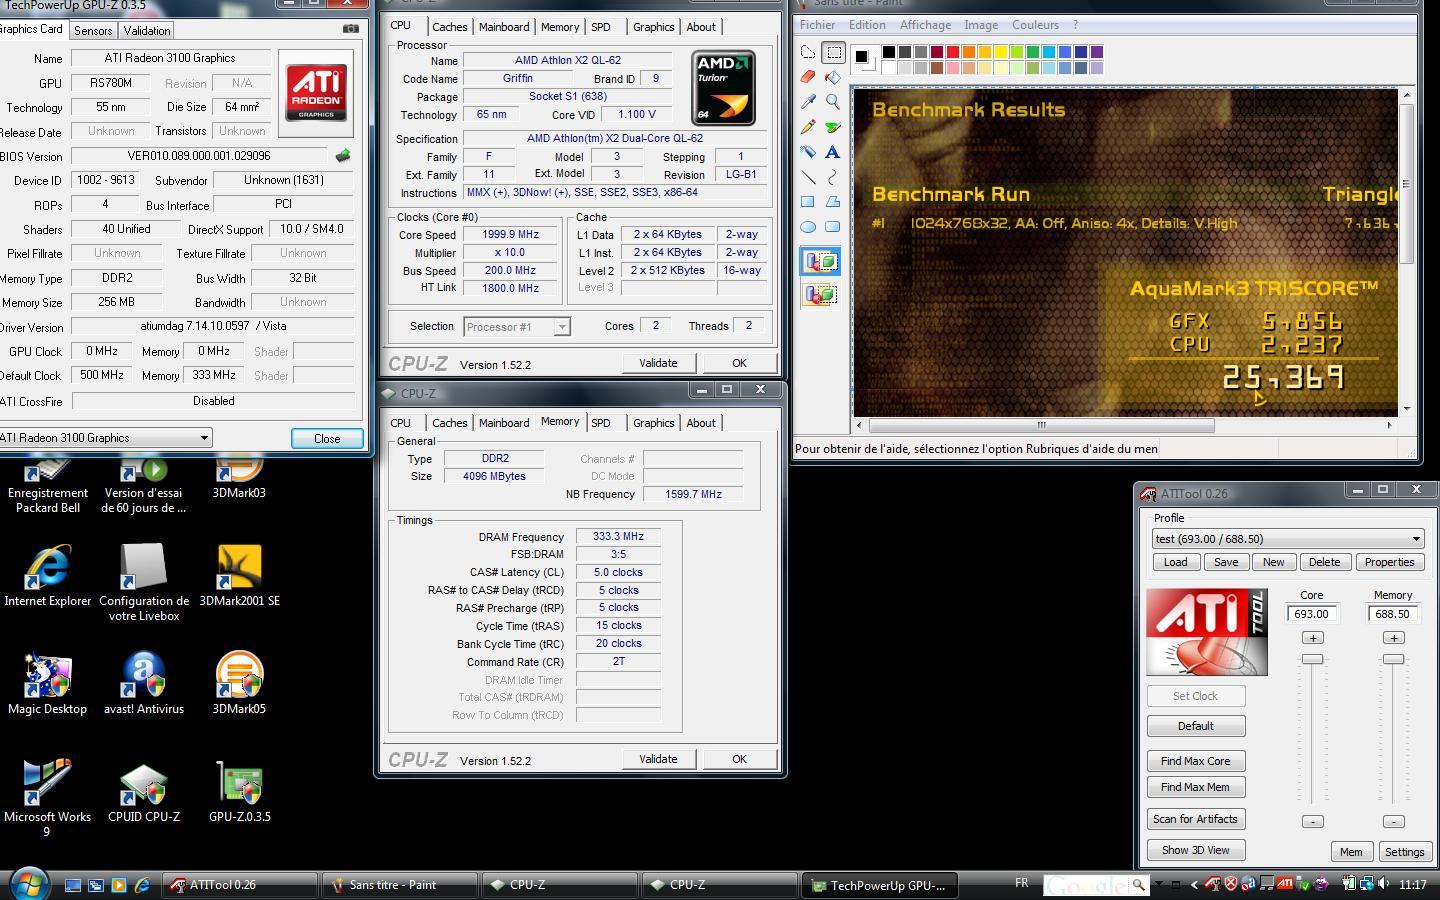
Task: Save the BIOS using GPU-Z chip icon
Action: (x=343, y=156)
